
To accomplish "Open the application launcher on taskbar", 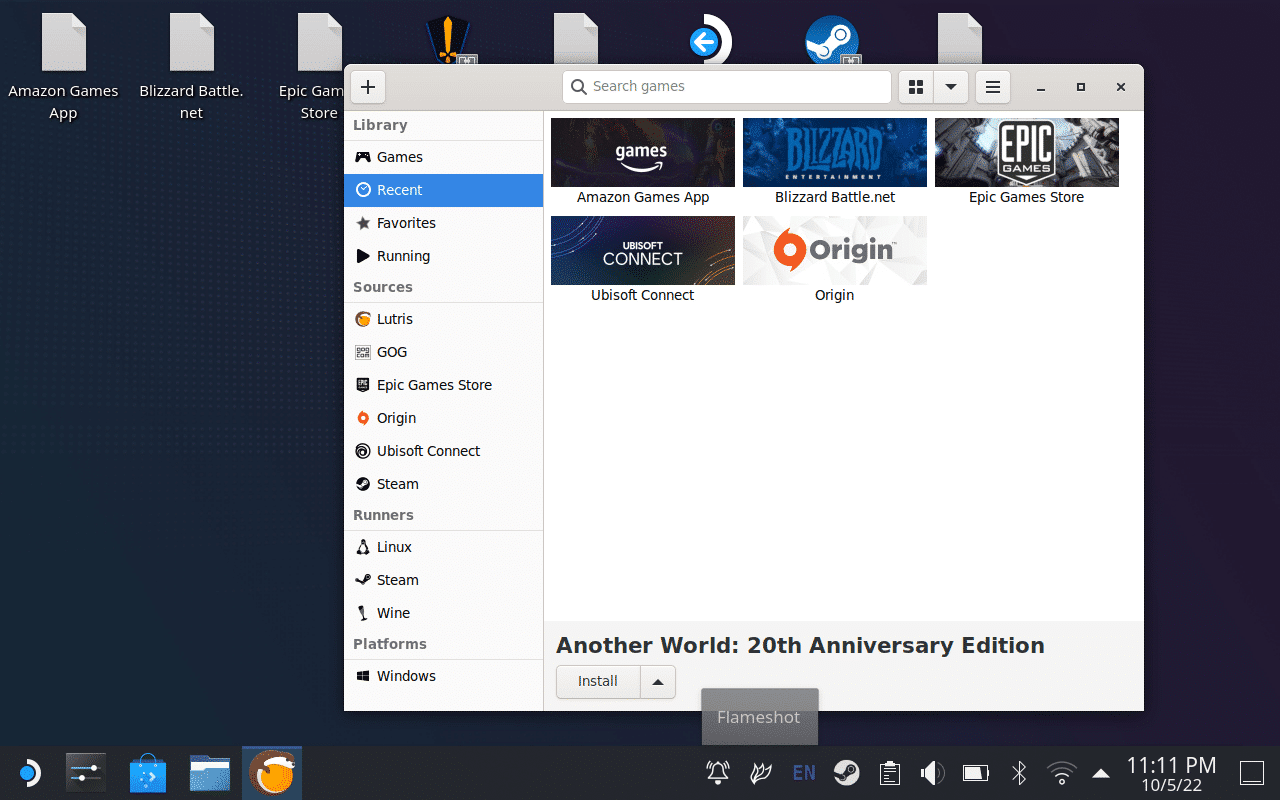I will (29, 773).
